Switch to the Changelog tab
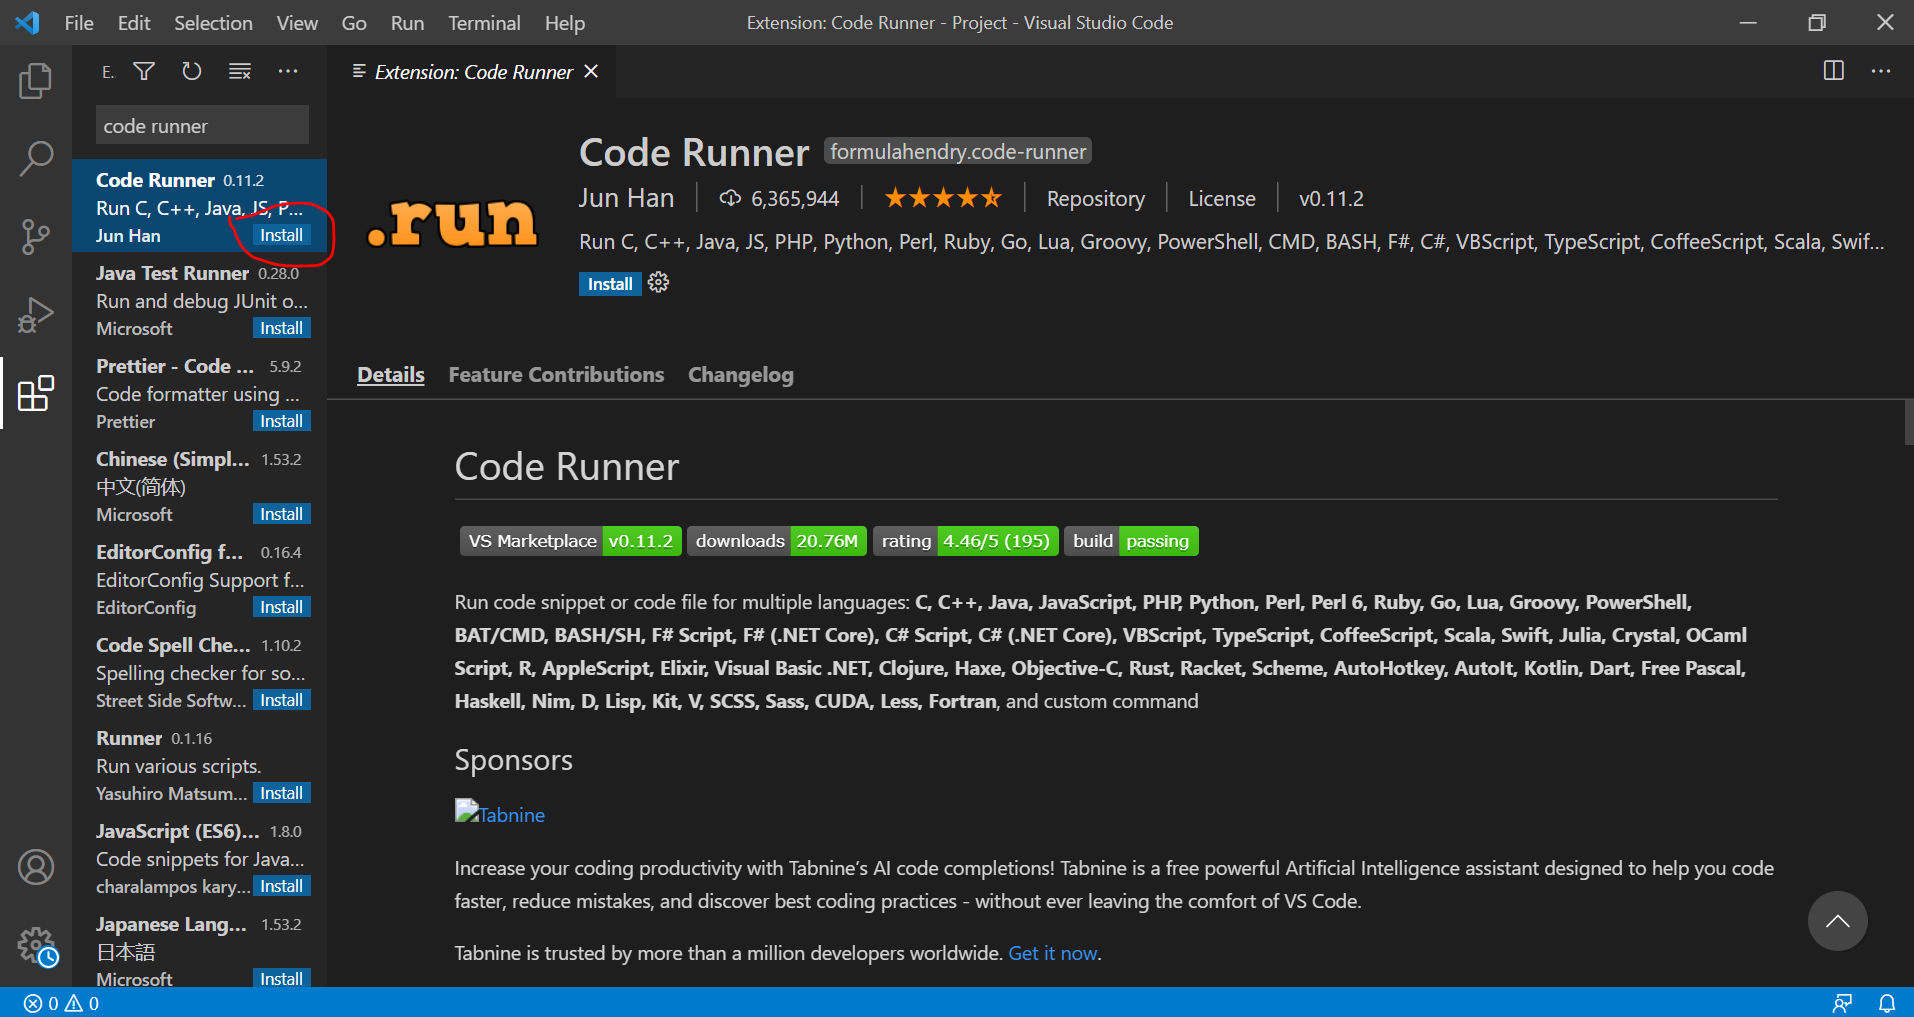The width and height of the screenshot is (1914, 1017). [x=741, y=375]
